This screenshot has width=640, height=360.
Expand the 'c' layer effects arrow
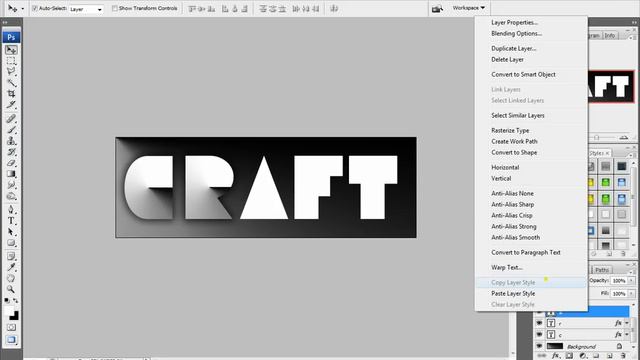tap(627, 334)
